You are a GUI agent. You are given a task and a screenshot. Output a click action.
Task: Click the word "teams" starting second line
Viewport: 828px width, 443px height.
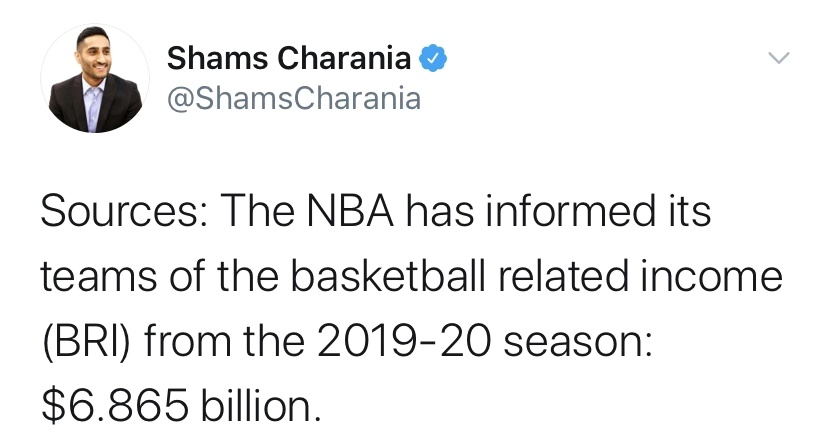pos(99,277)
